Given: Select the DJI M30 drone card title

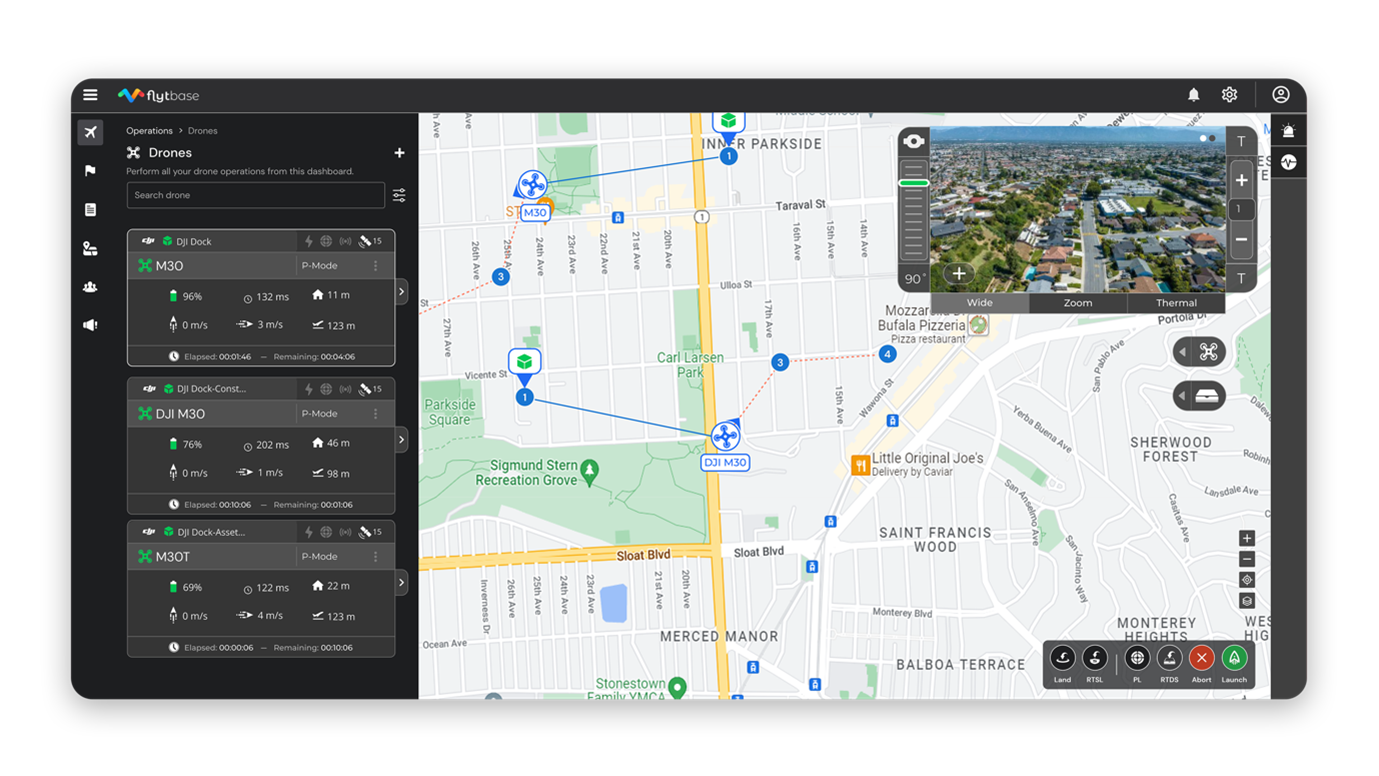Looking at the screenshot, I should 180,414.
